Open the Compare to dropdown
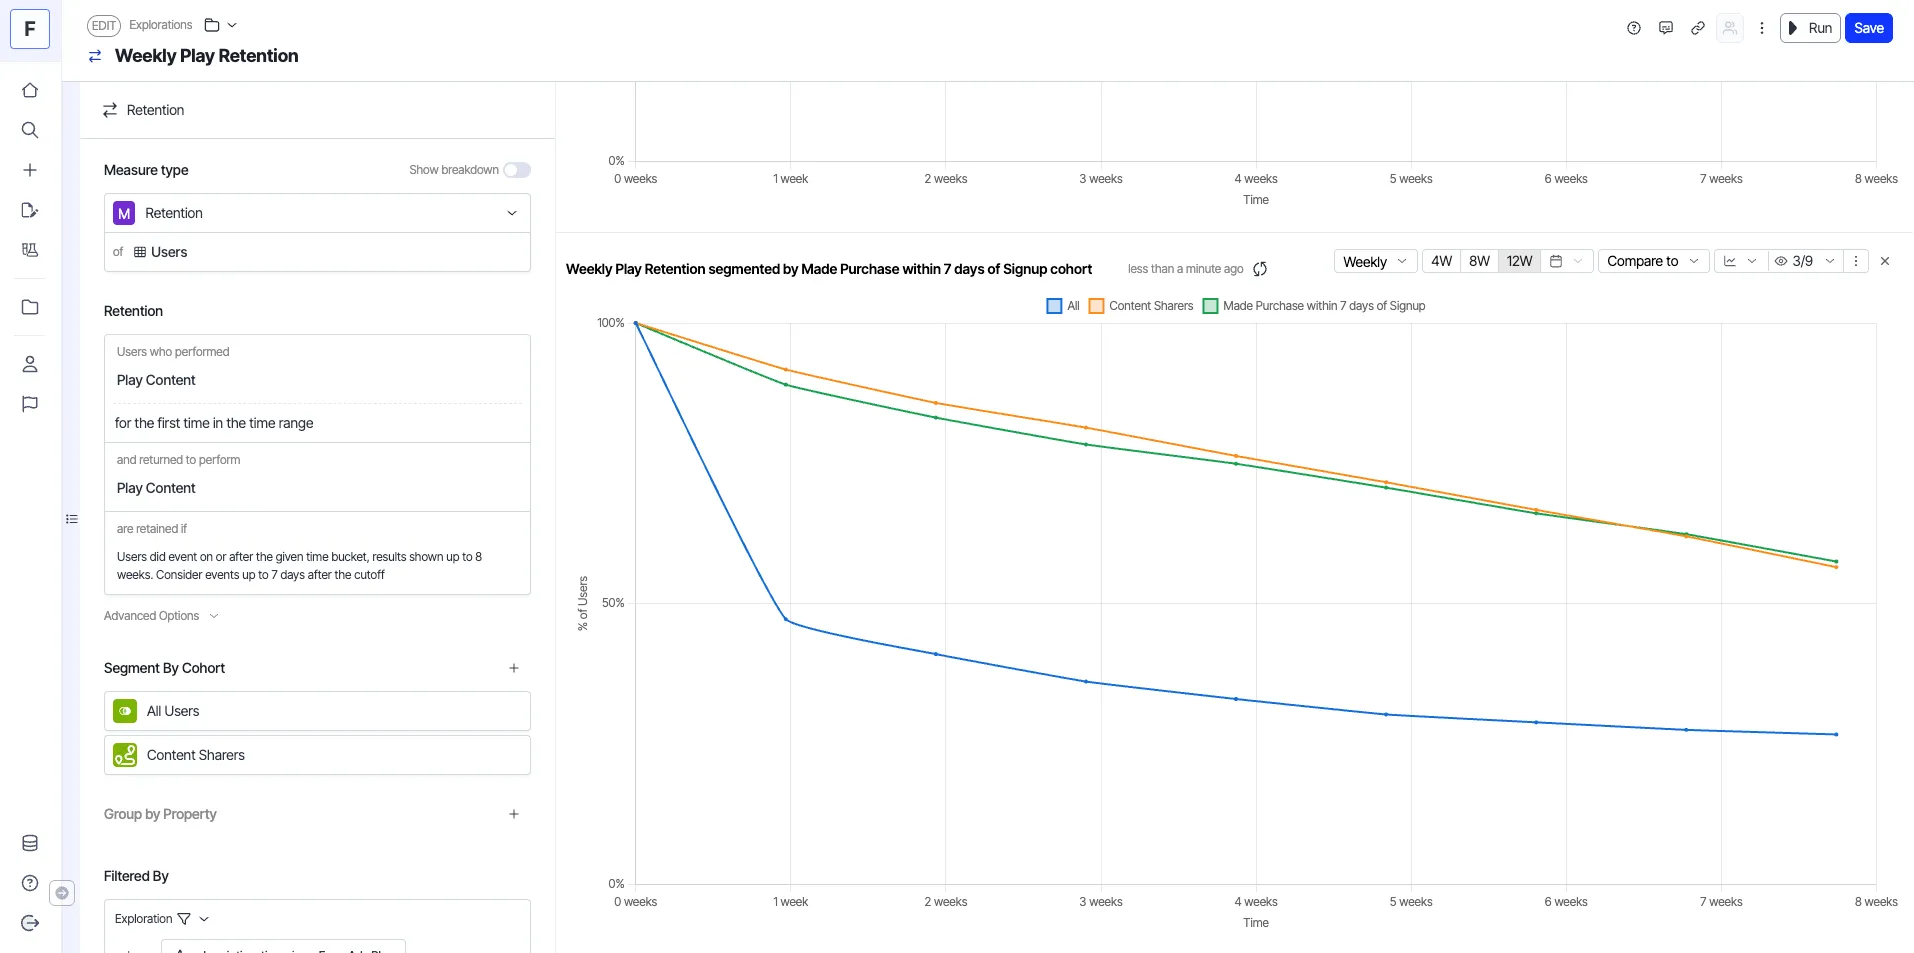1914x953 pixels. [x=1653, y=261]
